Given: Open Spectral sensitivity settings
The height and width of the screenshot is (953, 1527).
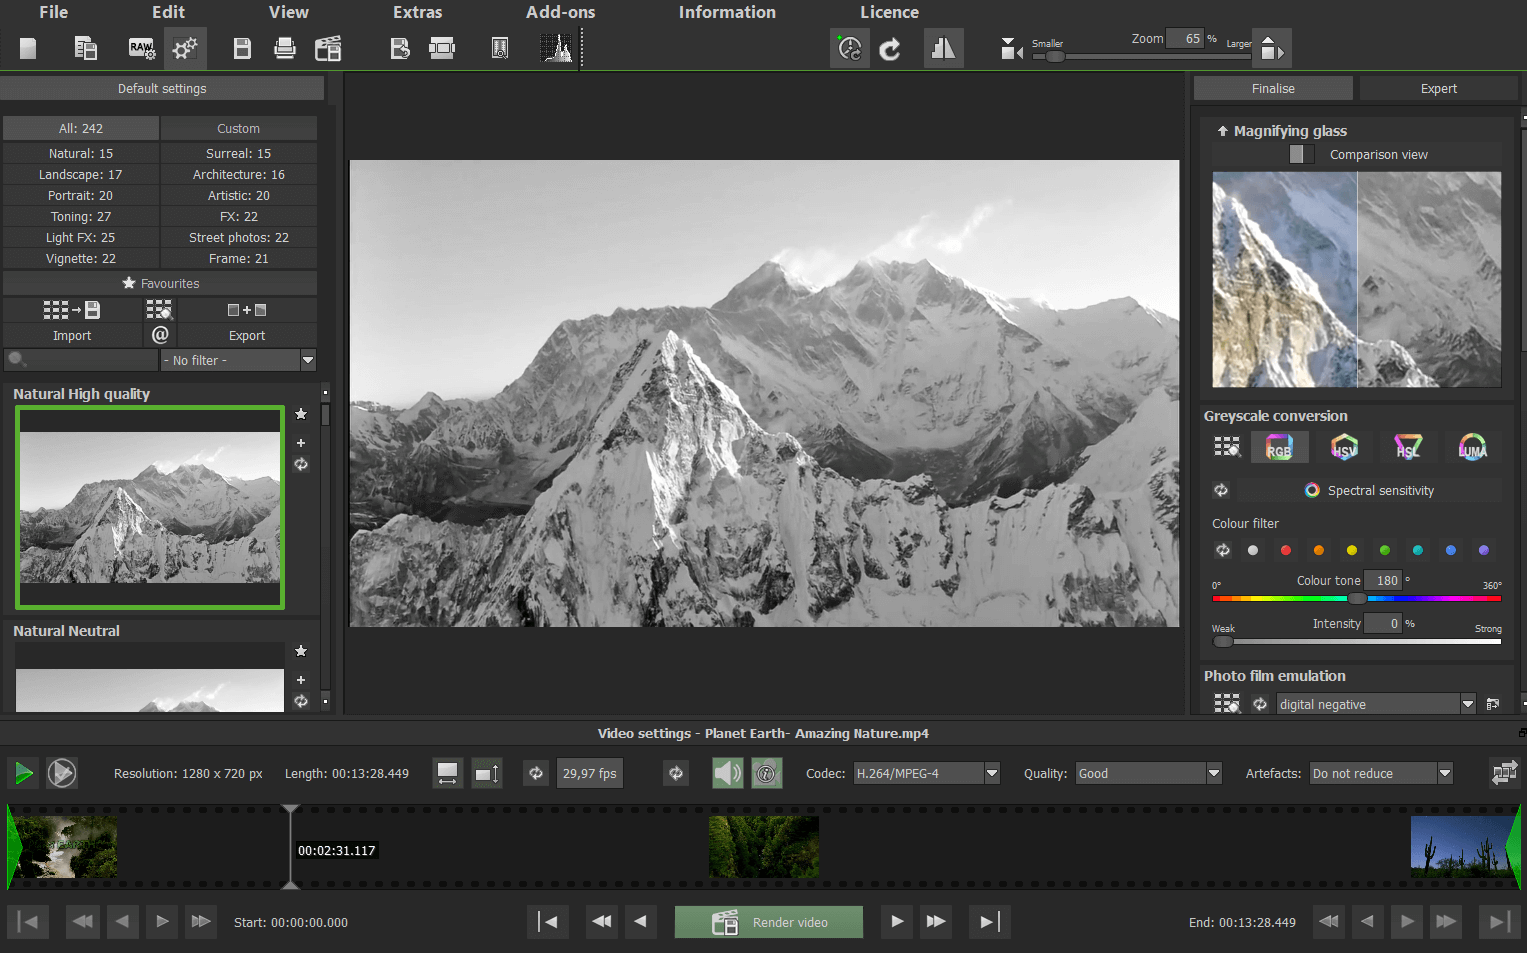Looking at the screenshot, I should pos(1370,490).
